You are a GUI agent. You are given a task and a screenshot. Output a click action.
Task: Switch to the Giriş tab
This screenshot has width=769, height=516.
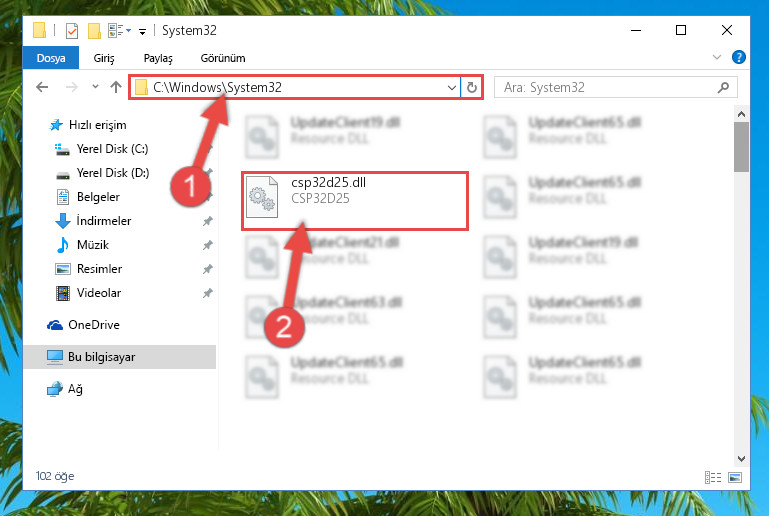tap(104, 58)
